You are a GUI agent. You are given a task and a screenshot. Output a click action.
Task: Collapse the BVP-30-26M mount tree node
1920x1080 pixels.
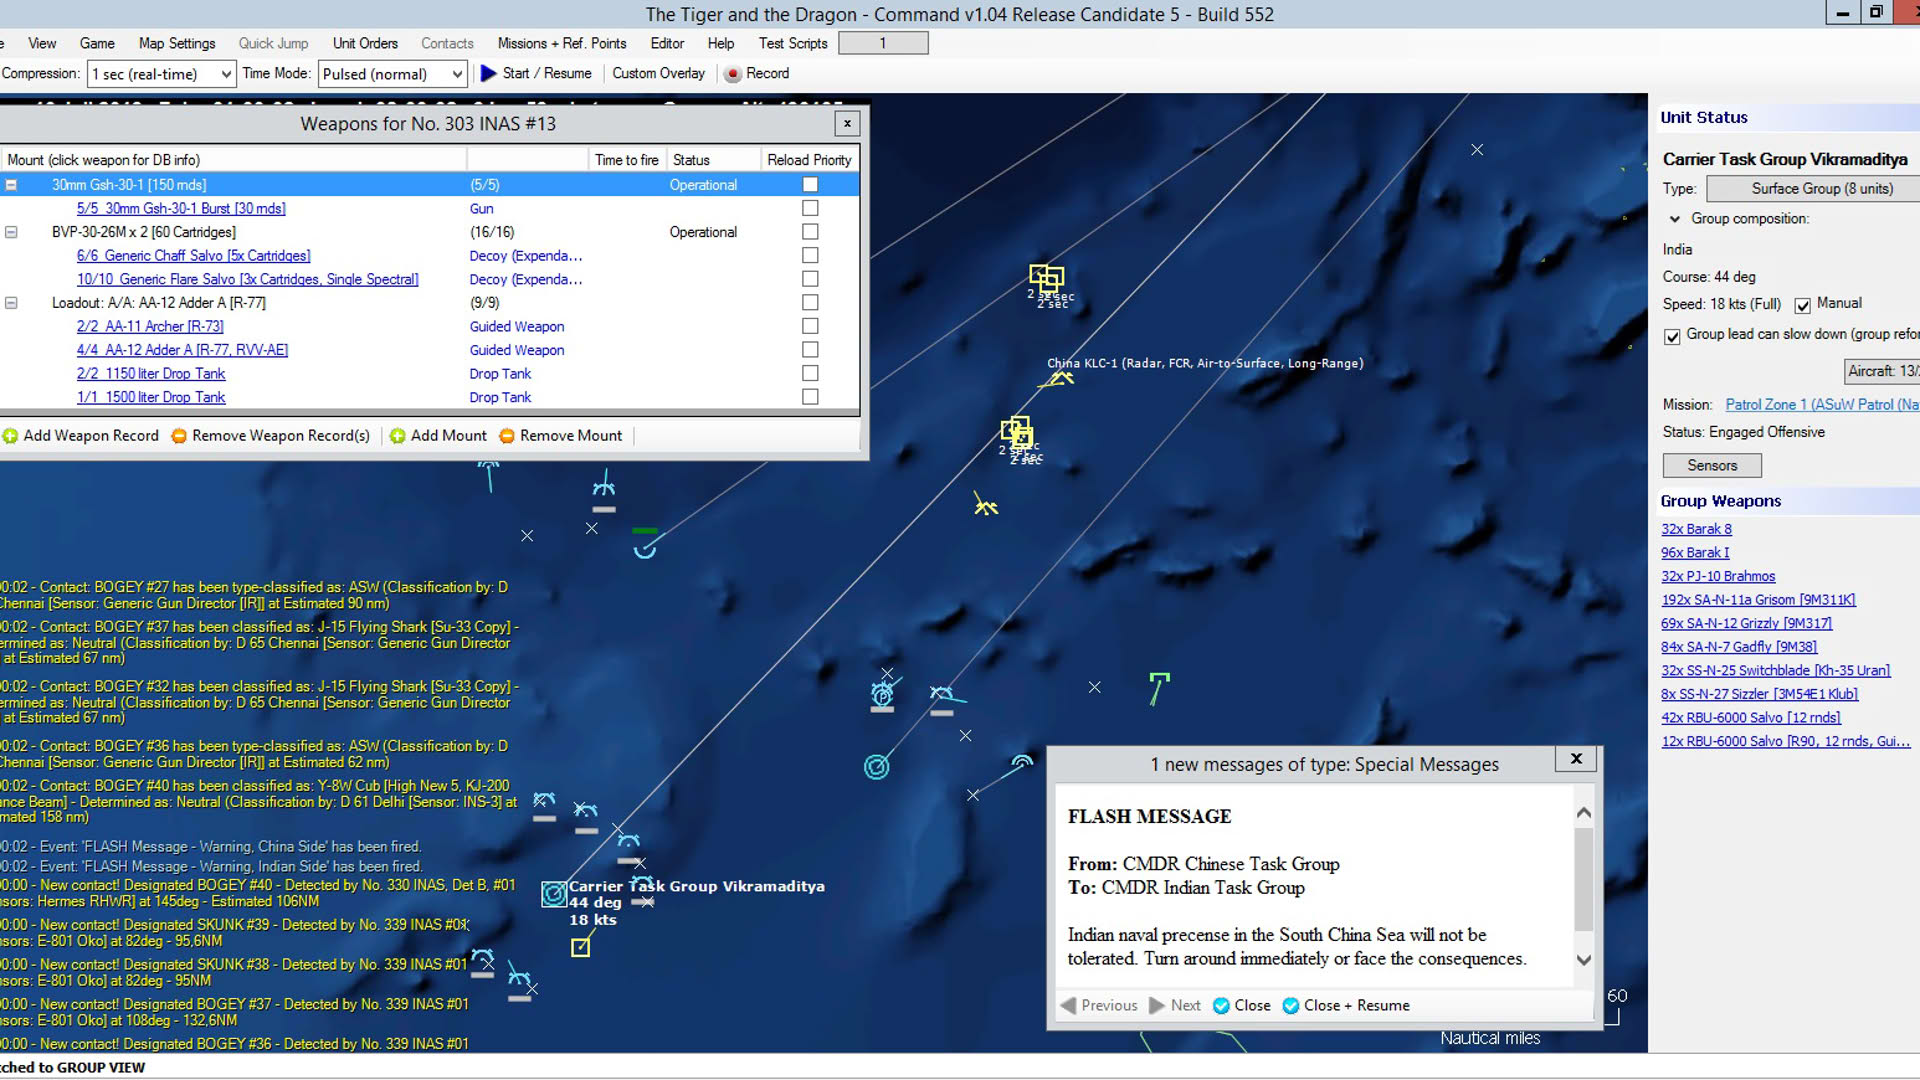pyautogui.click(x=11, y=232)
